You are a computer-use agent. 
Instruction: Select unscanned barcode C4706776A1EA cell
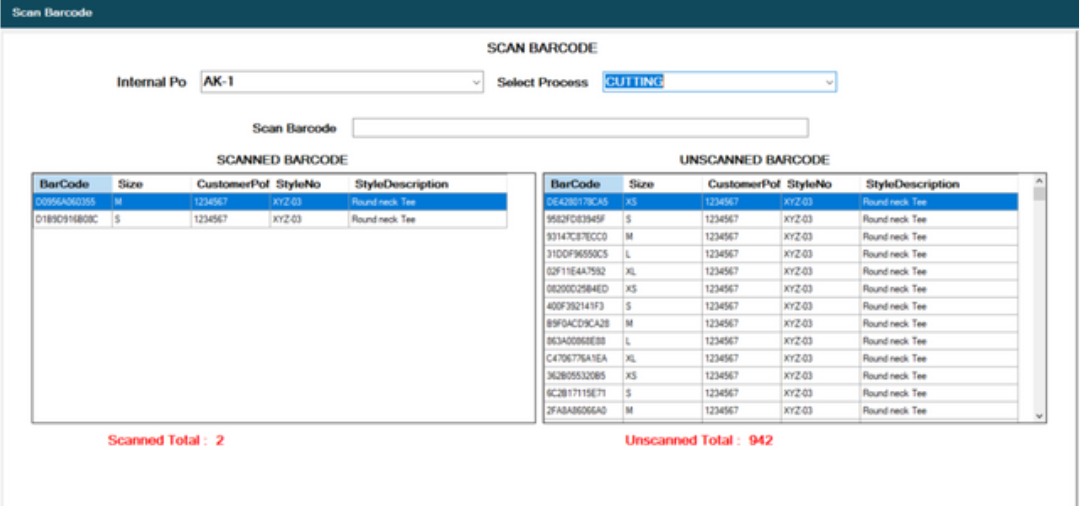pyautogui.click(x=584, y=359)
